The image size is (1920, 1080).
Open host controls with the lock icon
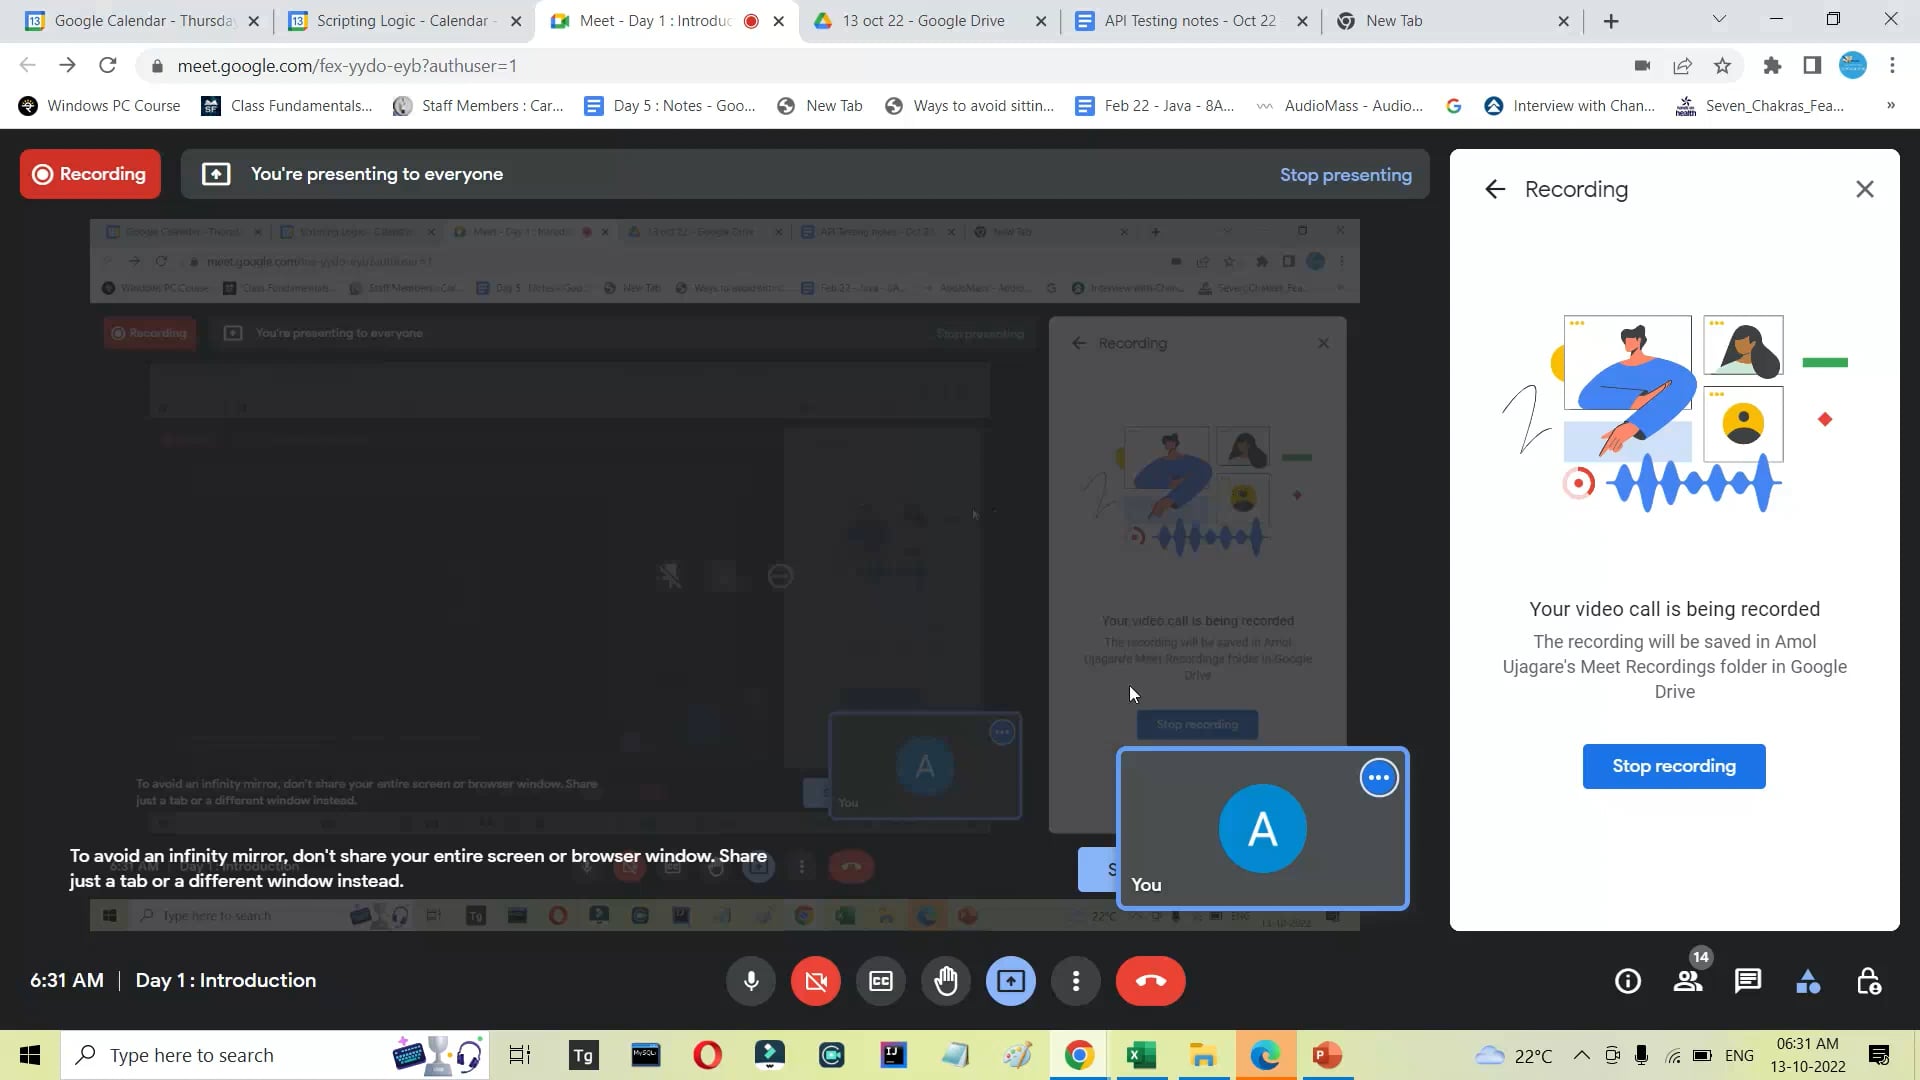(1868, 981)
